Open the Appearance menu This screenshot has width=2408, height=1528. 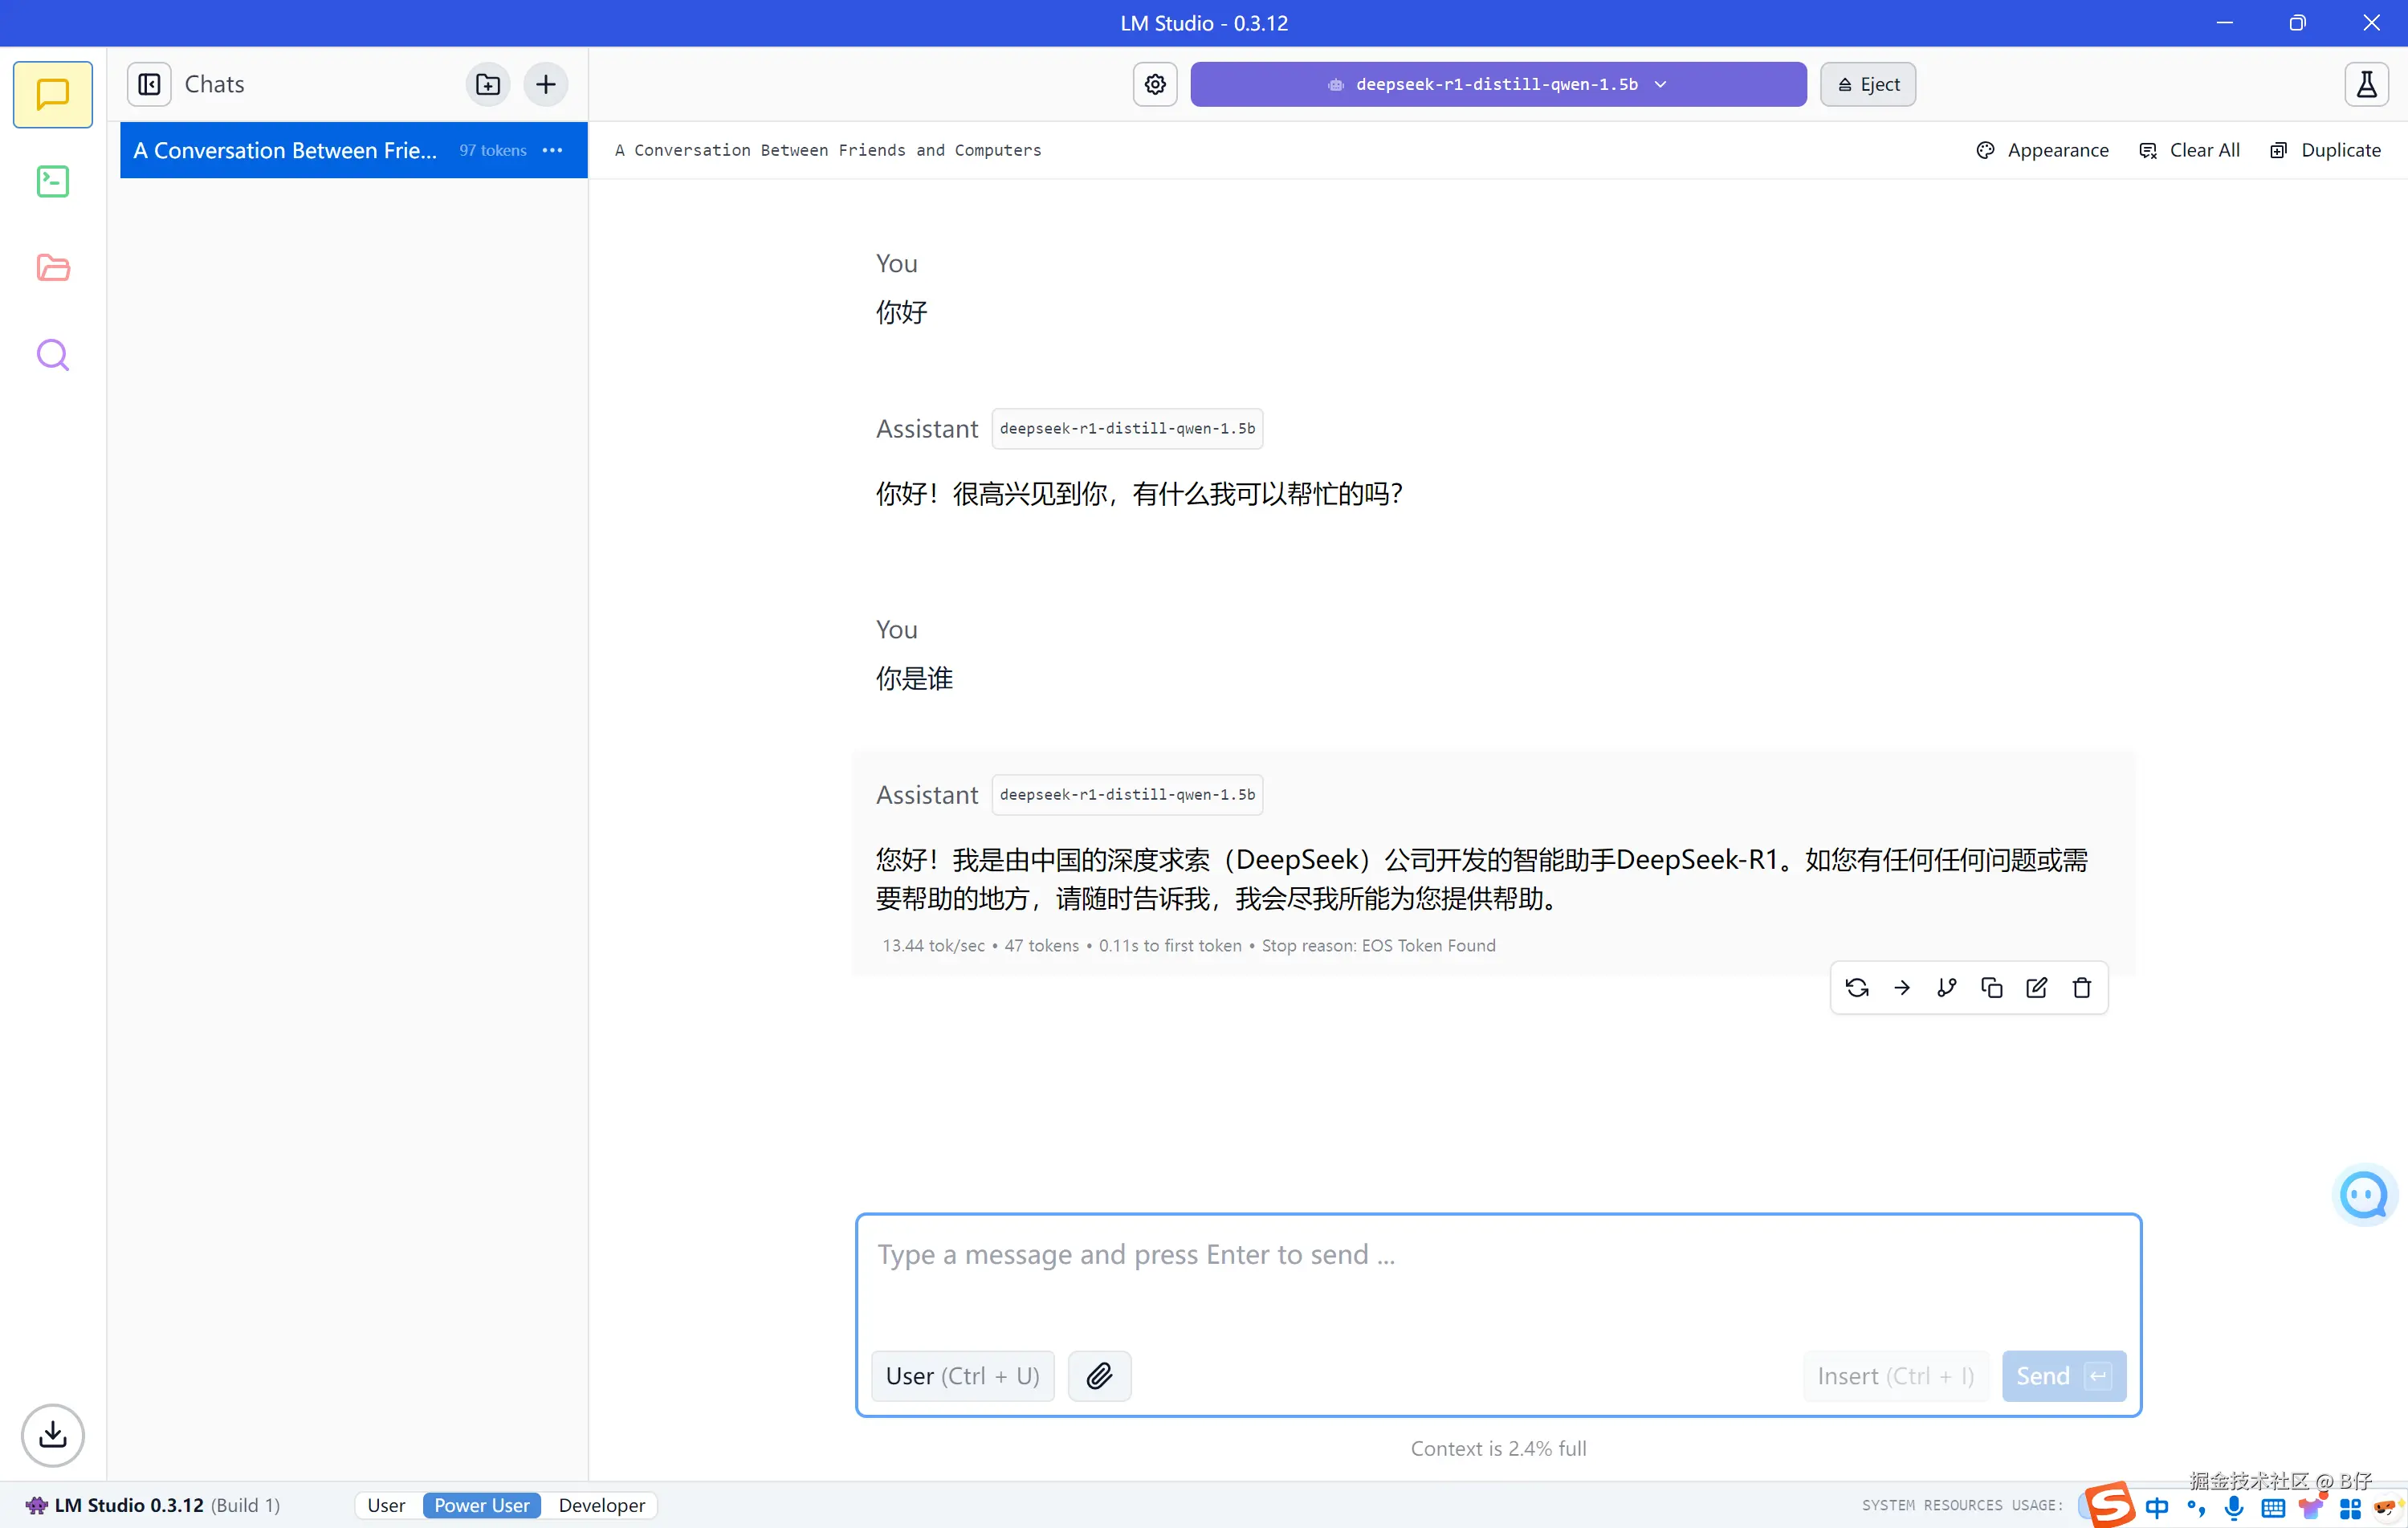2042,150
